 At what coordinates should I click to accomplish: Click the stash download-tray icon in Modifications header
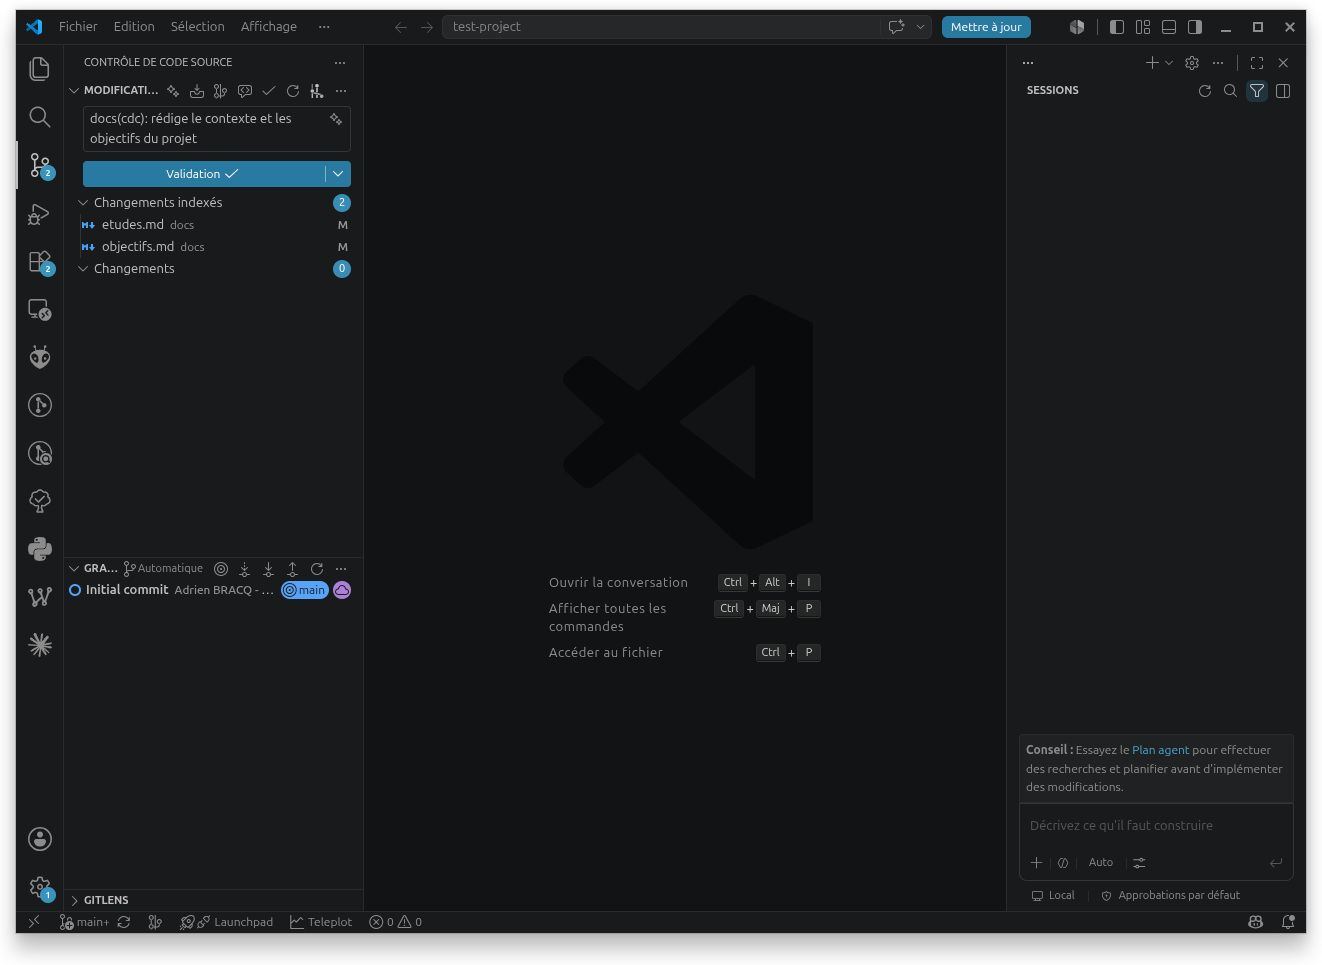197,91
